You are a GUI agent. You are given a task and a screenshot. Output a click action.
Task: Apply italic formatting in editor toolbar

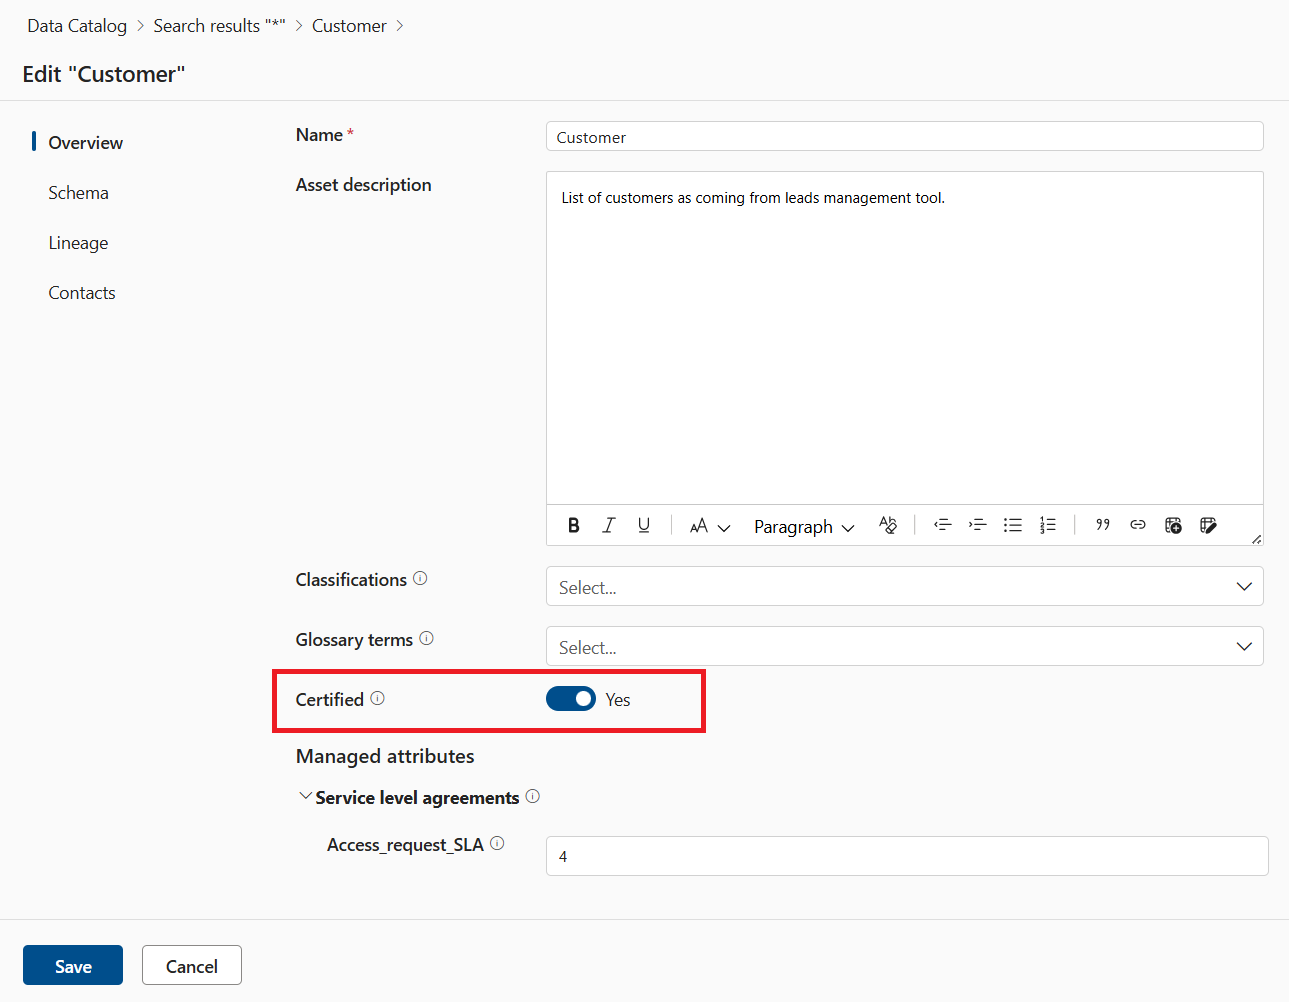pyautogui.click(x=608, y=525)
